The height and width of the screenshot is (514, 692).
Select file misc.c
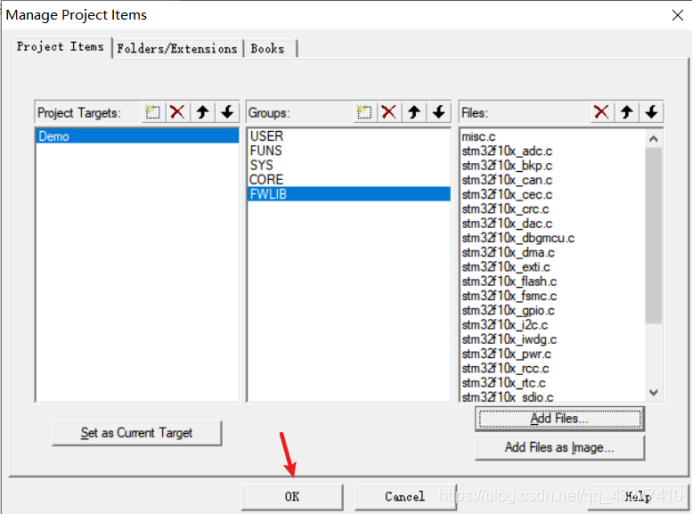tap(553, 137)
